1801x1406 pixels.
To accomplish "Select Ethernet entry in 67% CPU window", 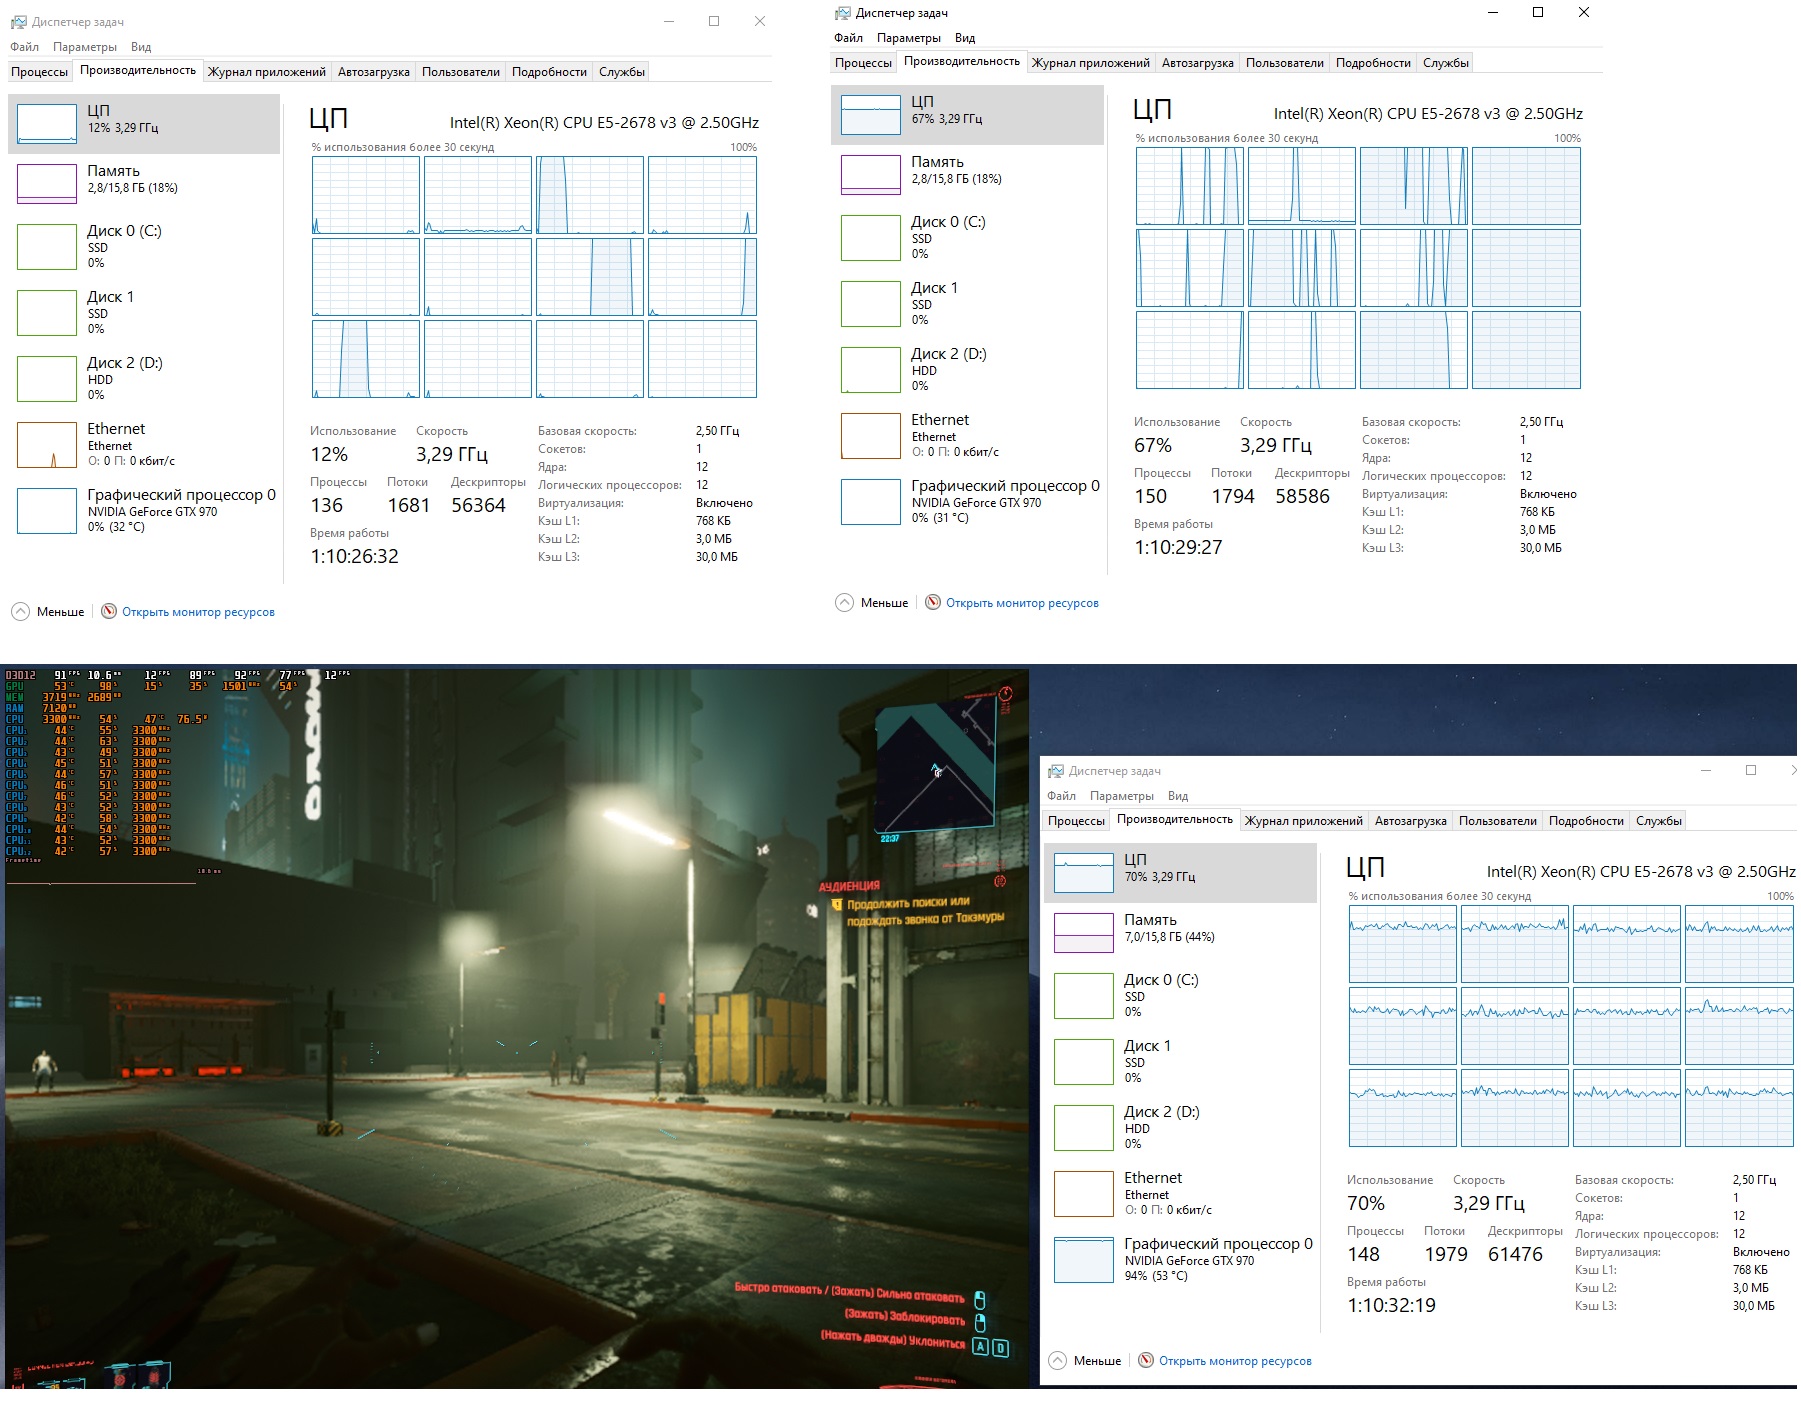I will pos(968,436).
